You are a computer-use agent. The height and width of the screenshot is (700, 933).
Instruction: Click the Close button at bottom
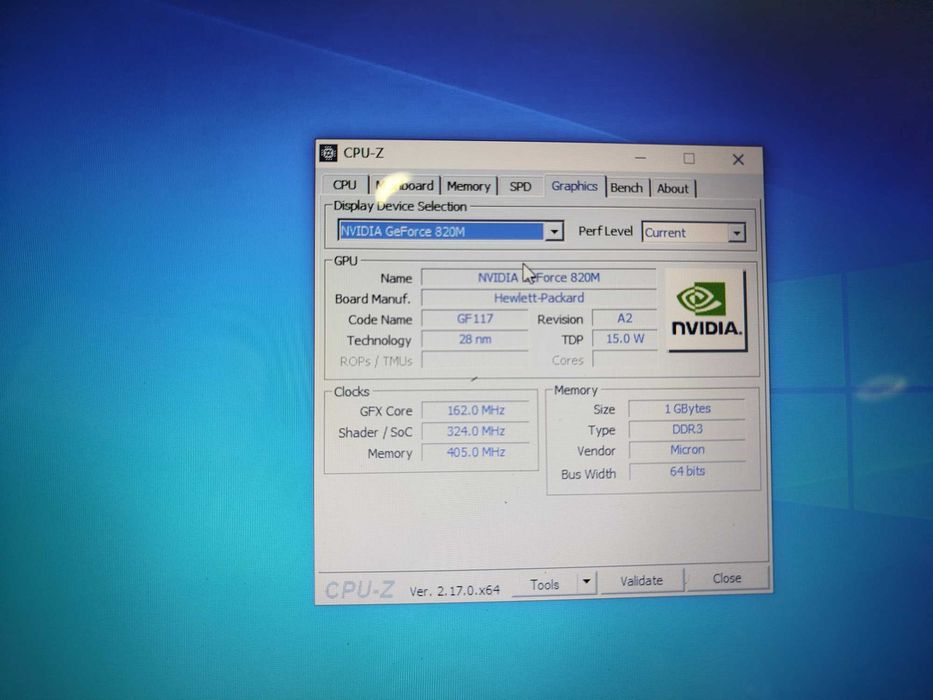pyautogui.click(x=727, y=579)
